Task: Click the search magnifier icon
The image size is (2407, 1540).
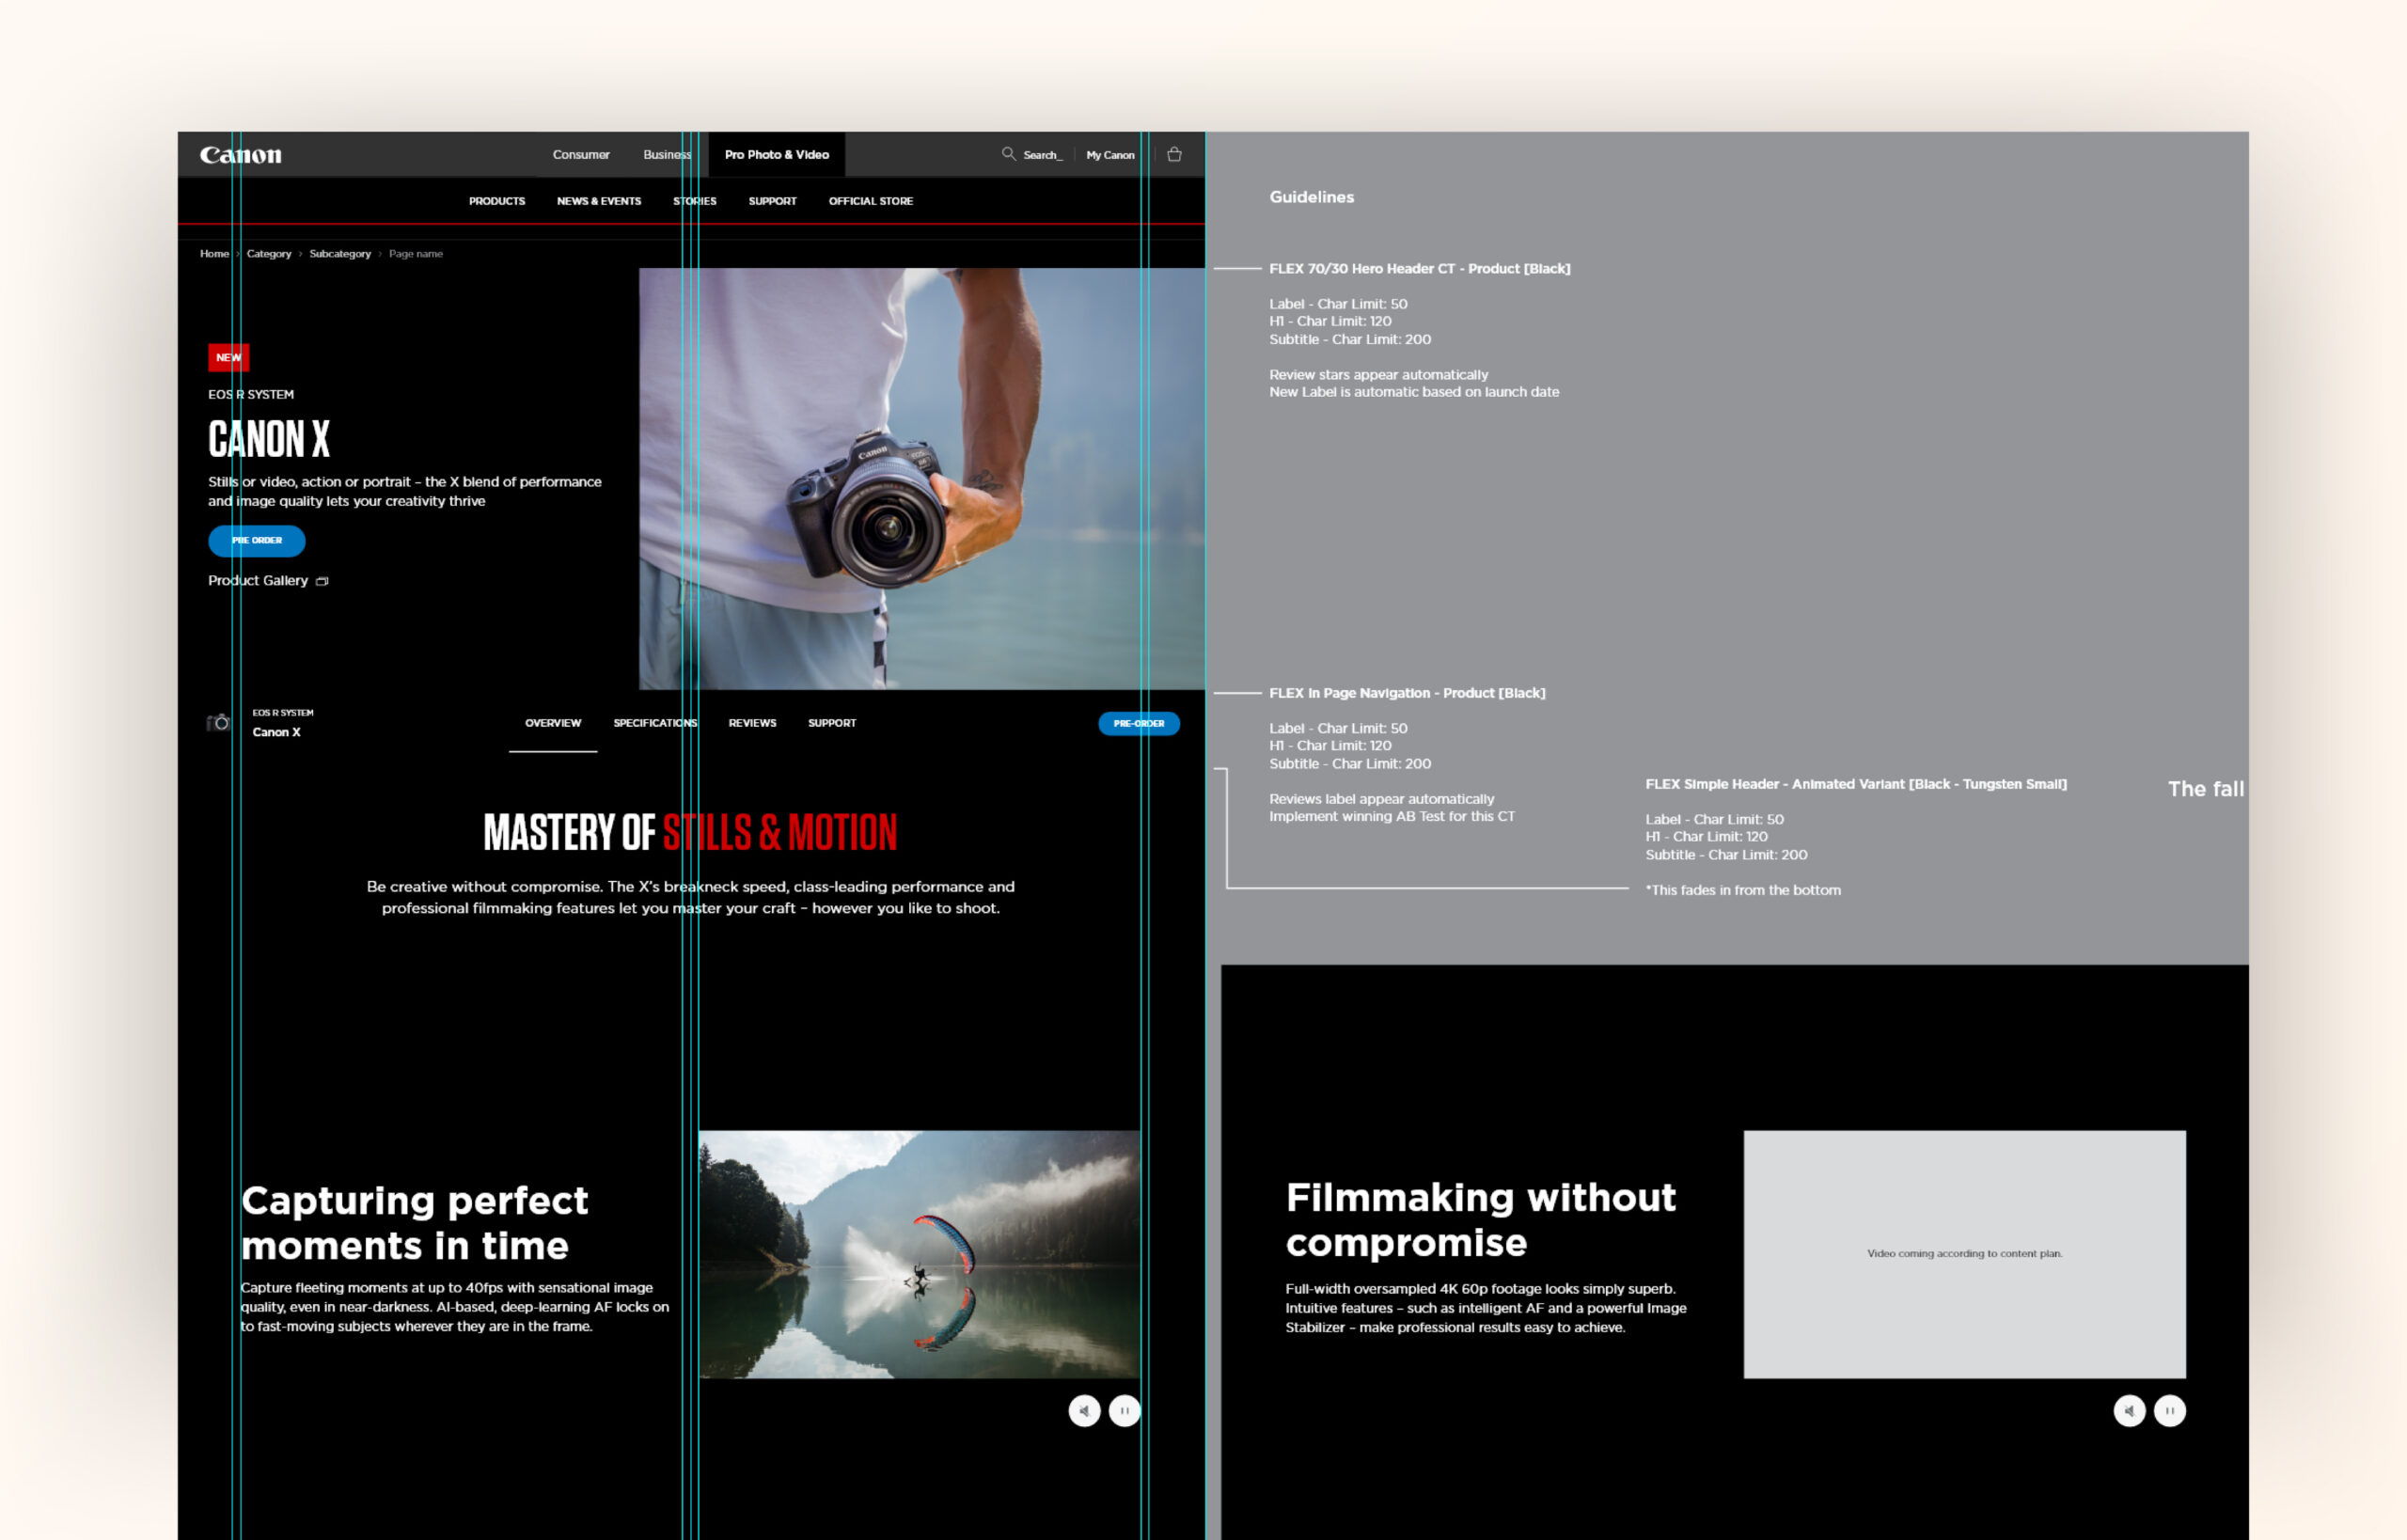Action: (1008, 154)
